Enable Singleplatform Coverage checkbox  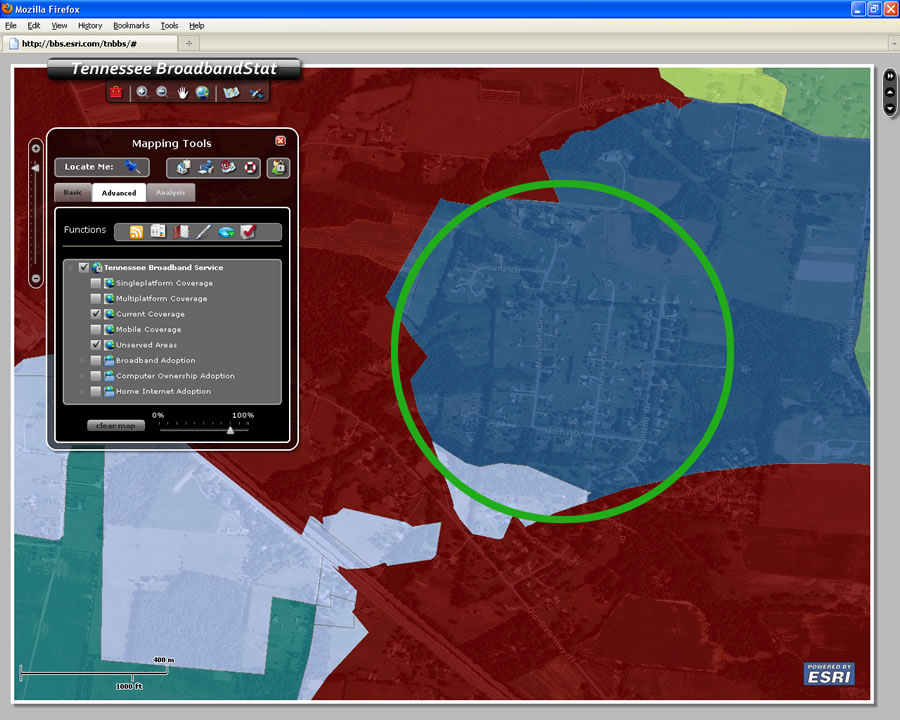click(96, 283)
